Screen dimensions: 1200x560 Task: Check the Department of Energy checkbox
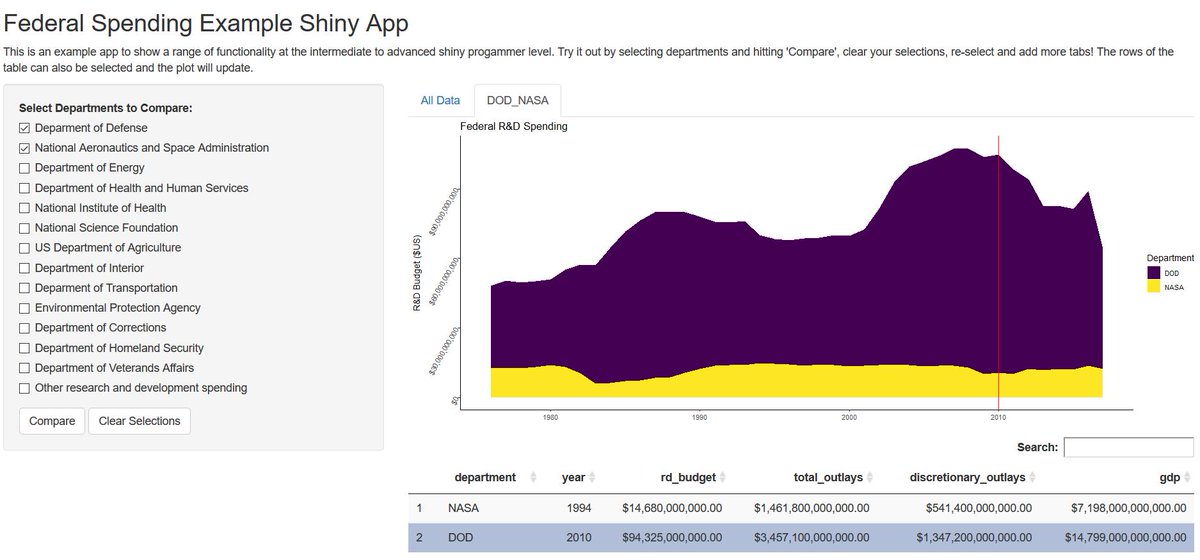point(25,168)
